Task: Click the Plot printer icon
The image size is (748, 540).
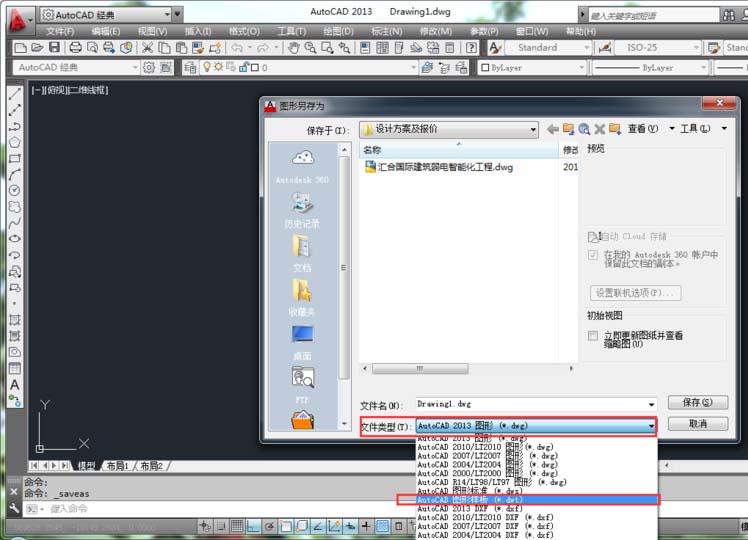Action: (75, 48)
